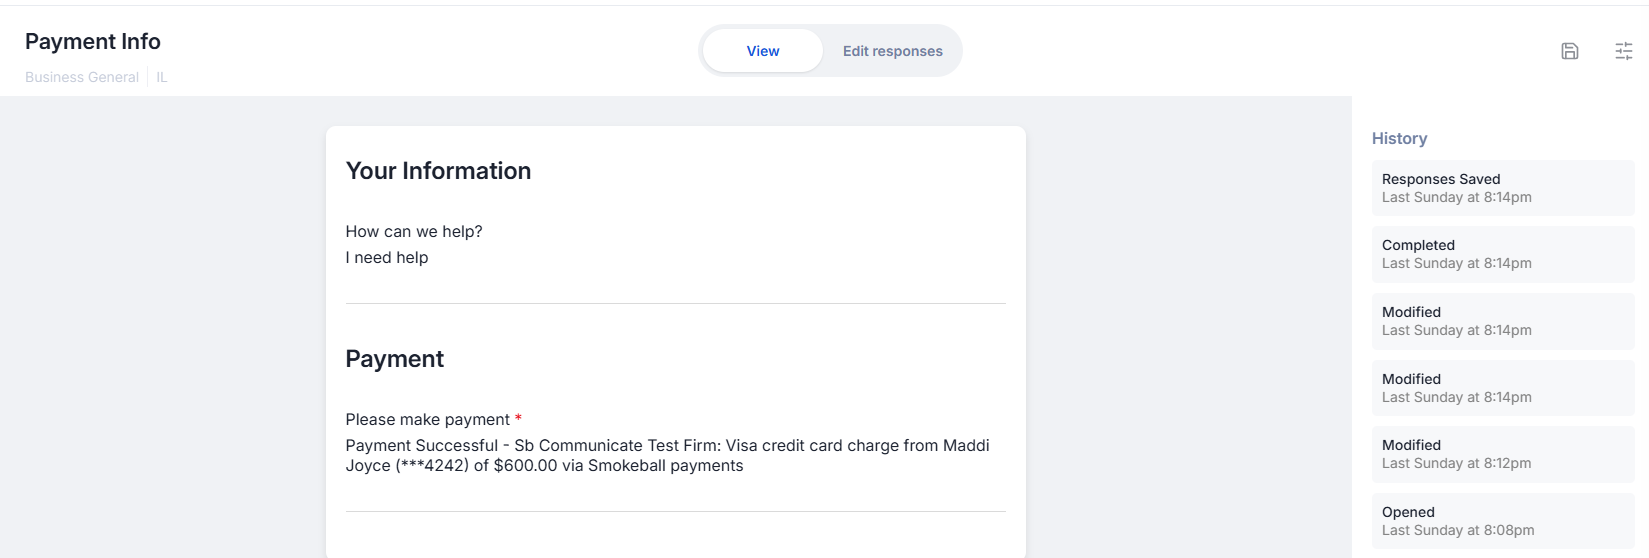Viewport: 1649px width, 558px height.
Task: Click the 'How can we help?' question
Action: [414, 231]
